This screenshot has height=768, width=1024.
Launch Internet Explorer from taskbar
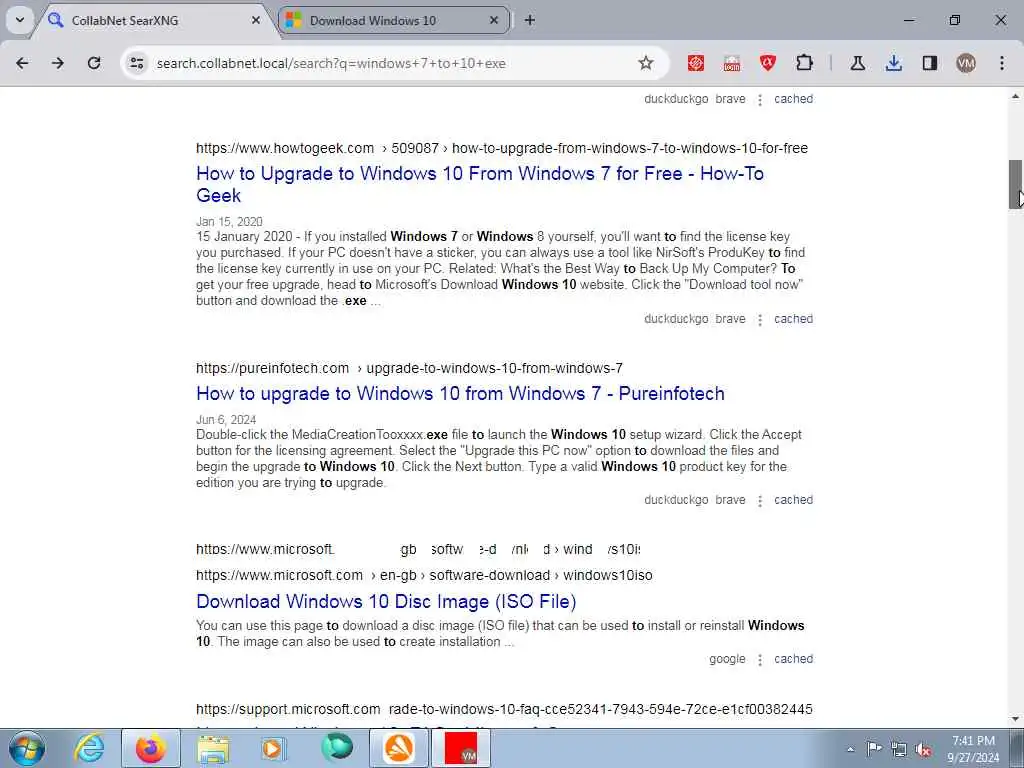[89, 748]
